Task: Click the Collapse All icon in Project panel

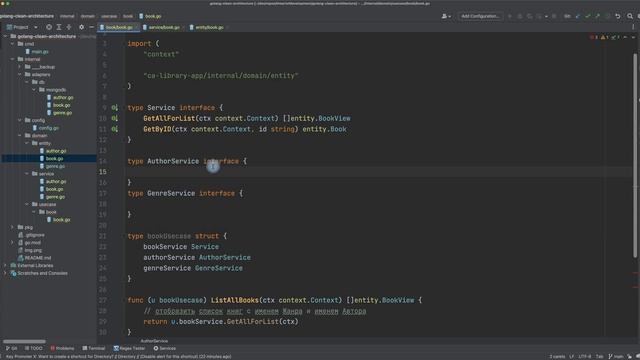Action: (x=69, y=27)
